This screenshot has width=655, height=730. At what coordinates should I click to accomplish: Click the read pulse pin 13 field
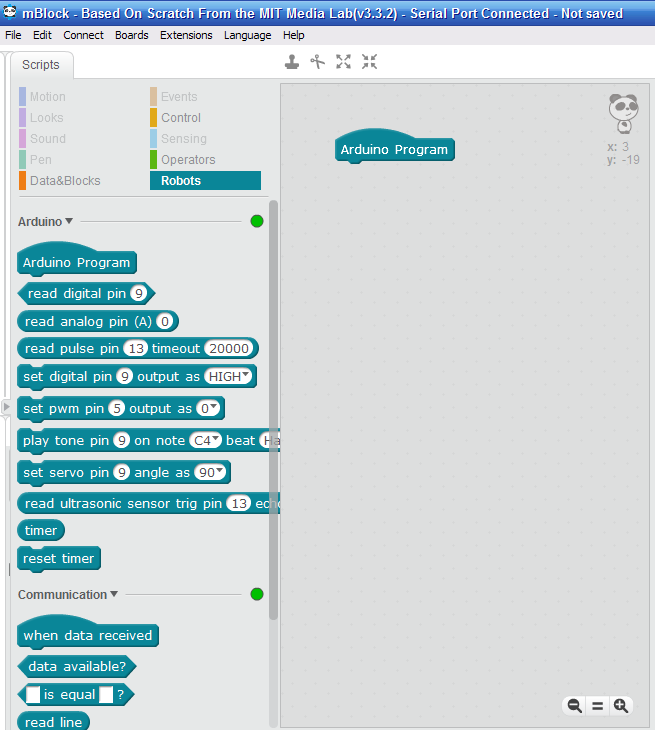[x=136, y=348]
